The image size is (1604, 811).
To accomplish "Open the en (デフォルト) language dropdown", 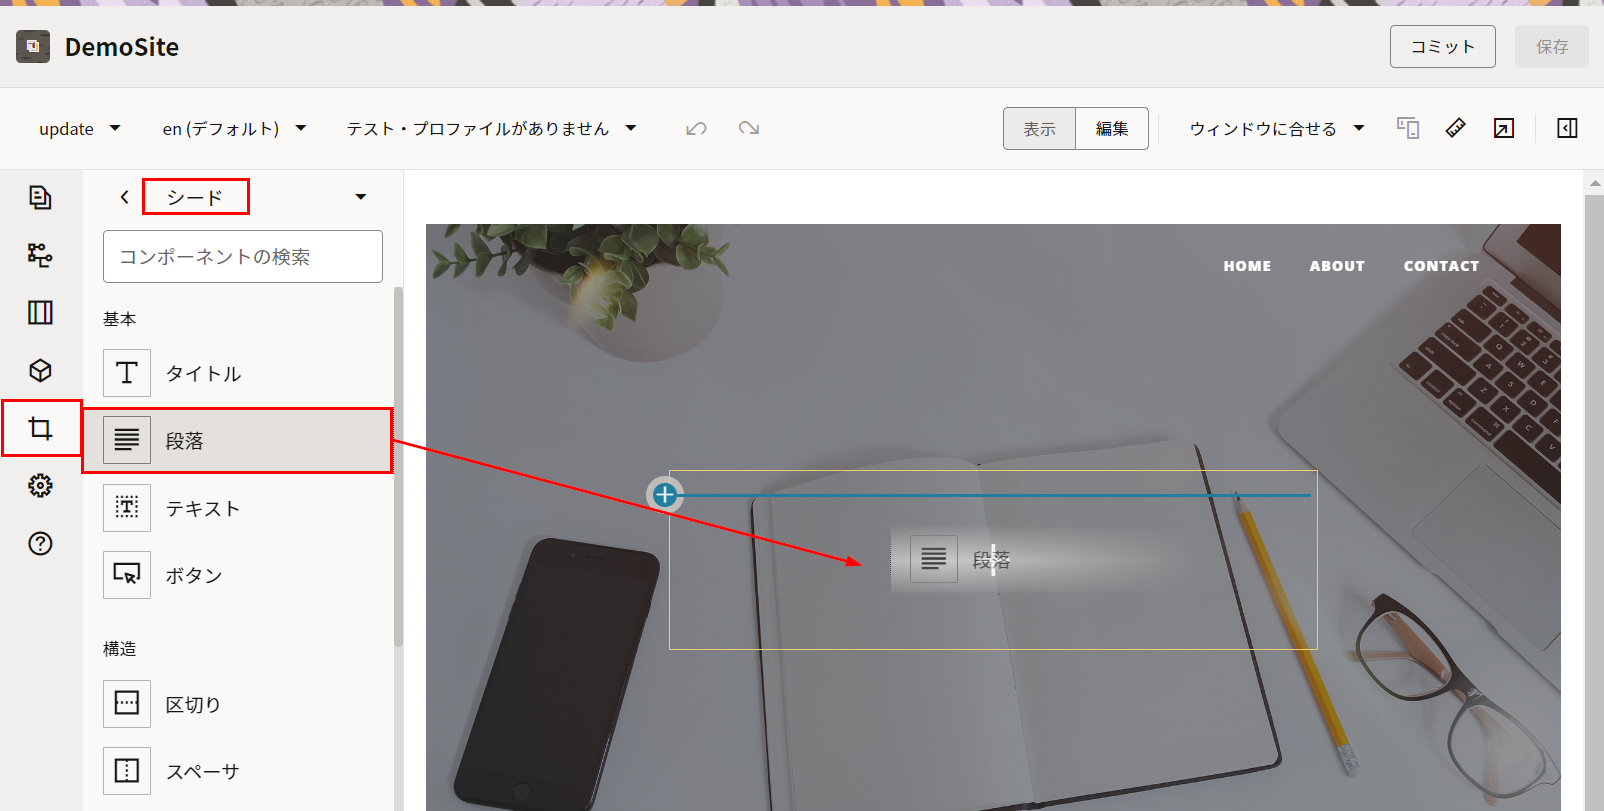I will pyautogui.click(x=234, y=128).
